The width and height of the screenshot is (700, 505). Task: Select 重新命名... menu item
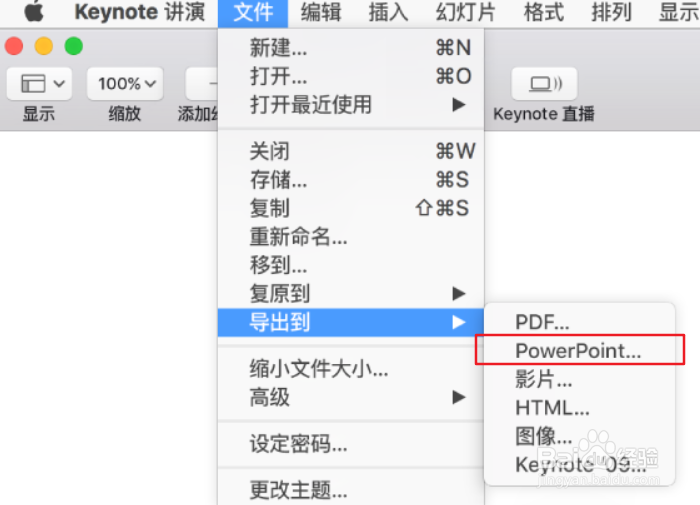coord(351,237)
